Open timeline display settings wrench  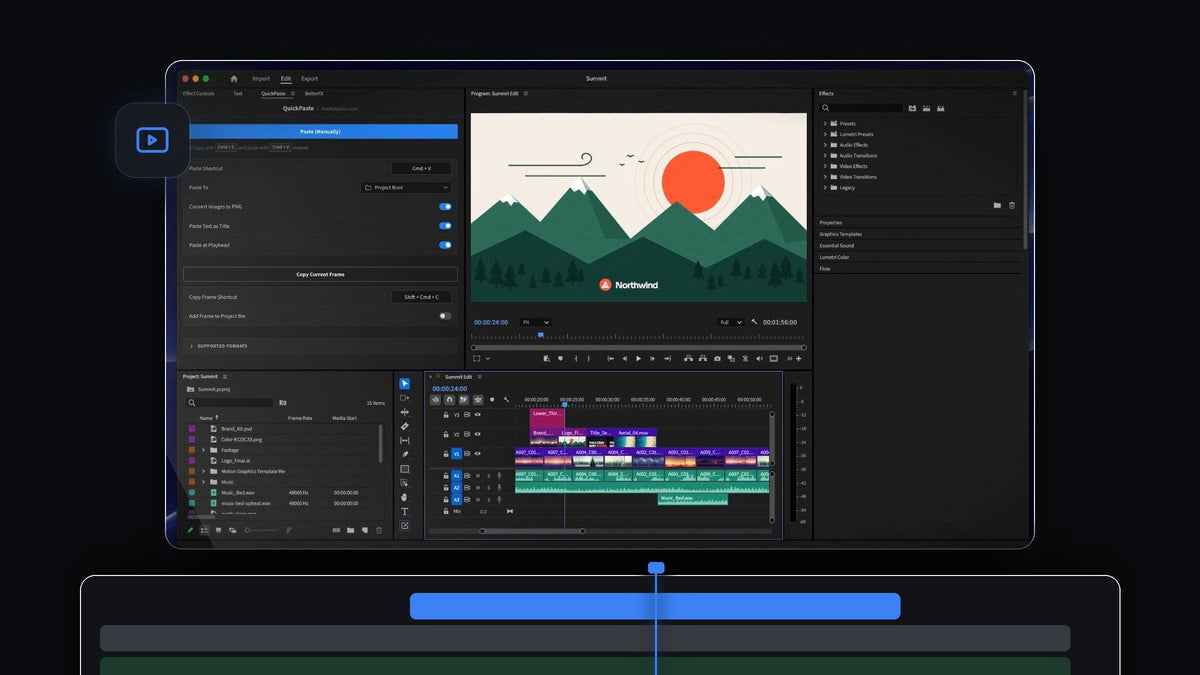pyautogui.click(x=507, y=400)
